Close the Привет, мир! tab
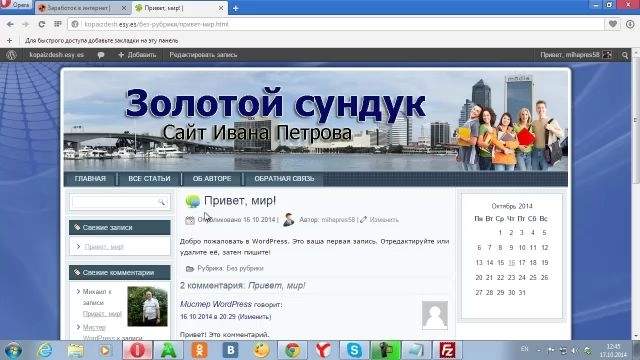The width and height of the screenshot is (640, 360). [x=221, y=8]
